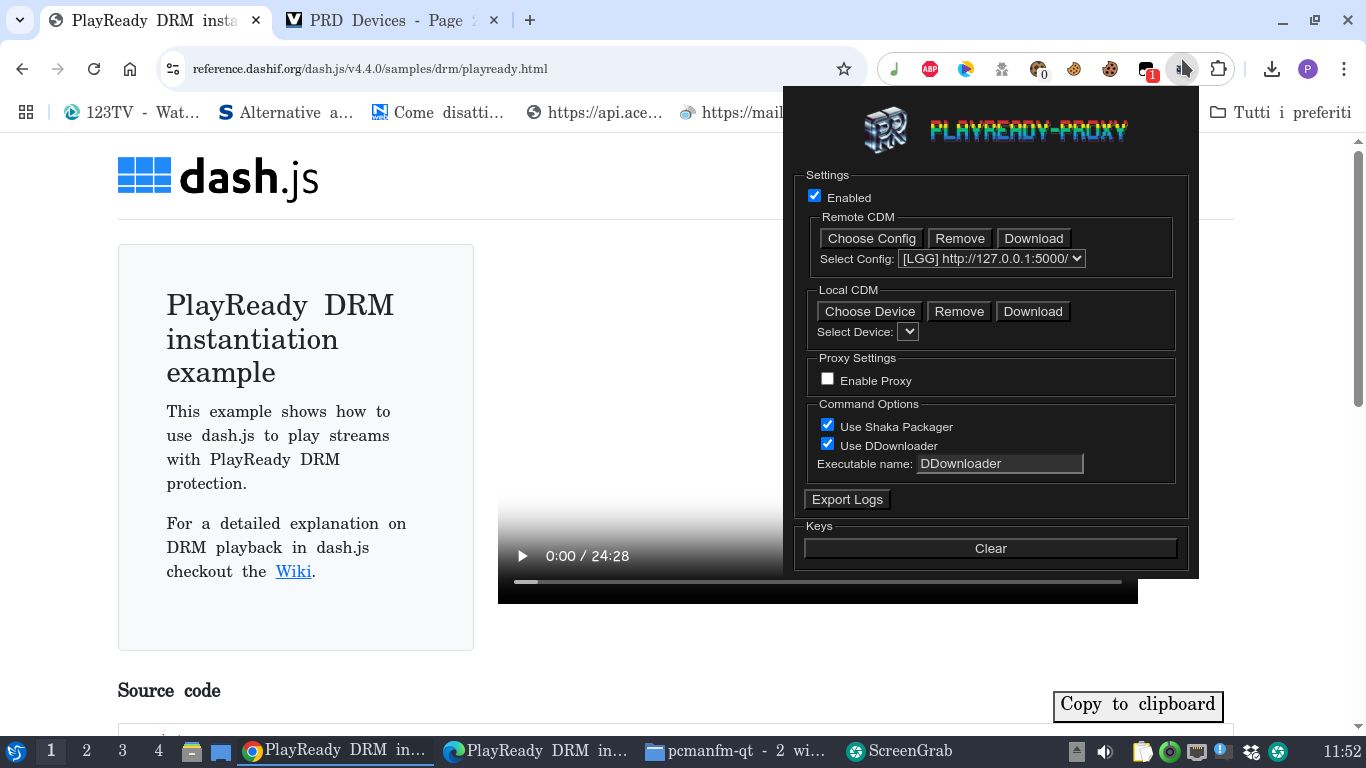
Task: Open the extension showing red 1 badge
Action: click(x=1147, y=69)
